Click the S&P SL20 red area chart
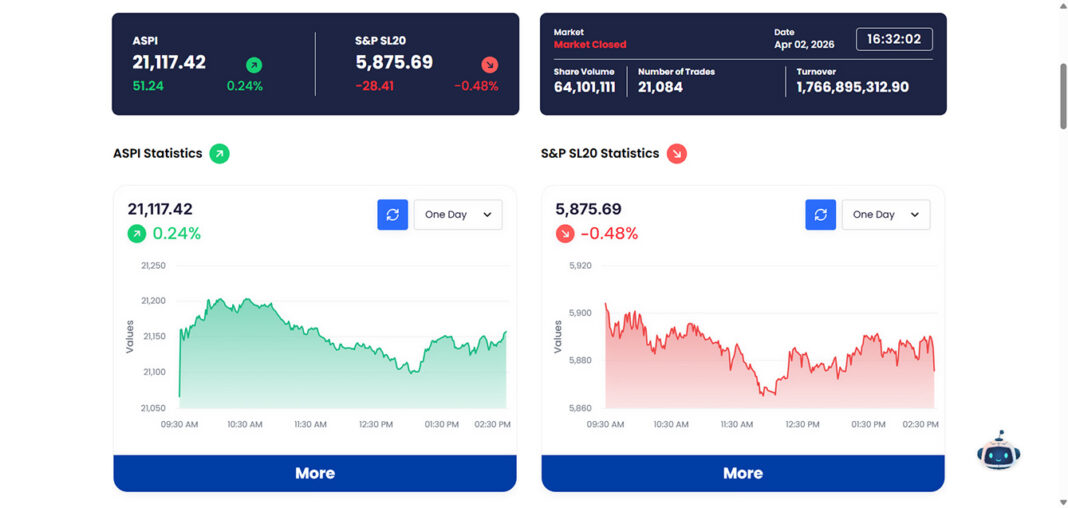1068x508 pixels. [768, 375]
